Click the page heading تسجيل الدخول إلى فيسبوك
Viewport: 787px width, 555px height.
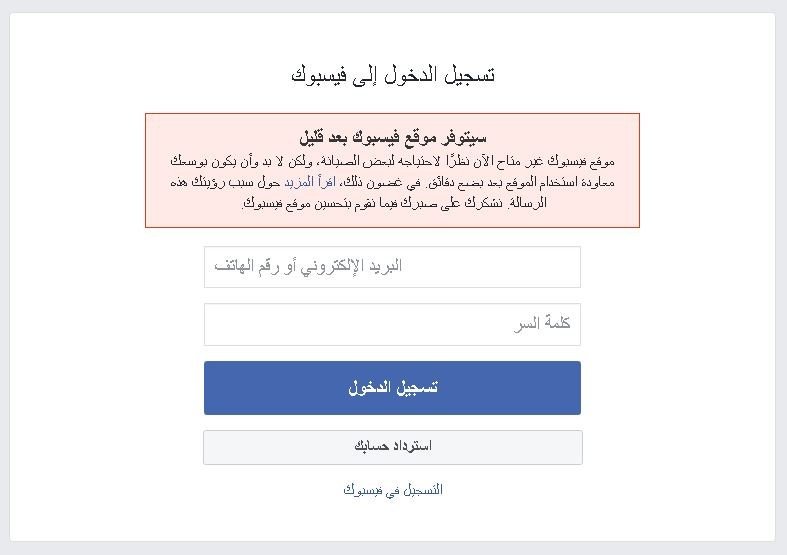[x=392, y=75]
